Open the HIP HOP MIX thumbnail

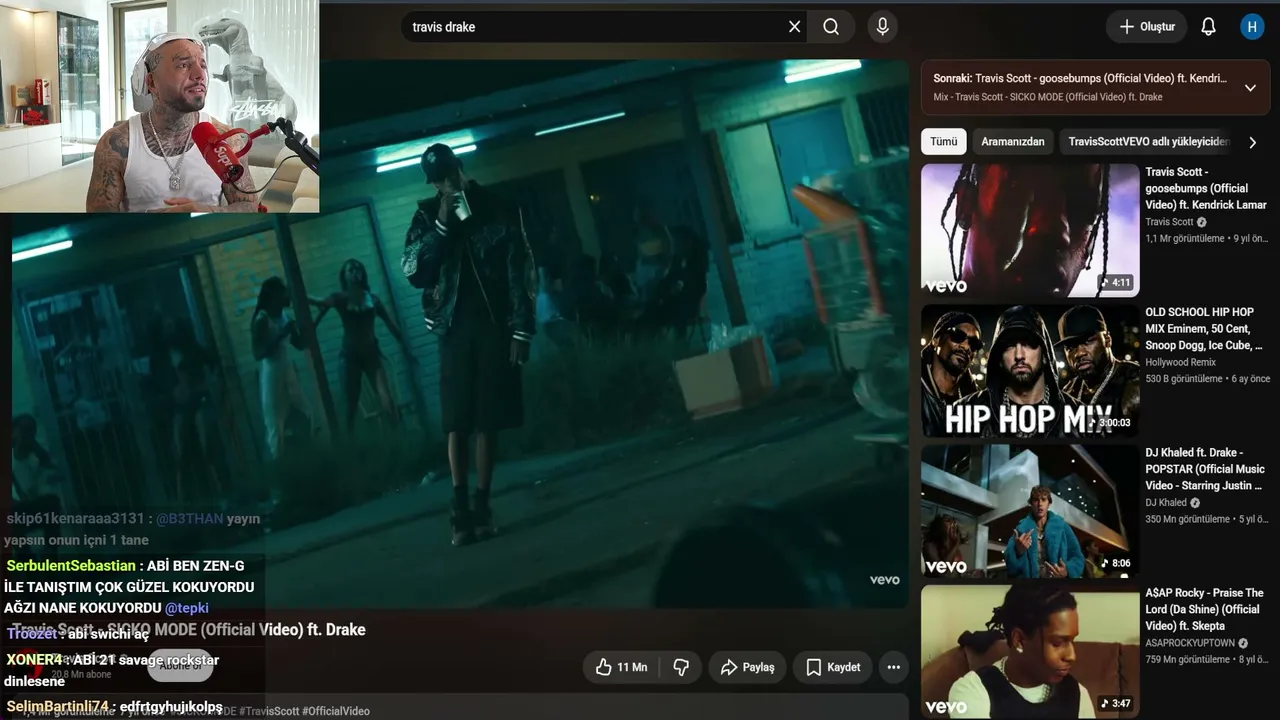pyautogui.click(x=1030, y=371)
